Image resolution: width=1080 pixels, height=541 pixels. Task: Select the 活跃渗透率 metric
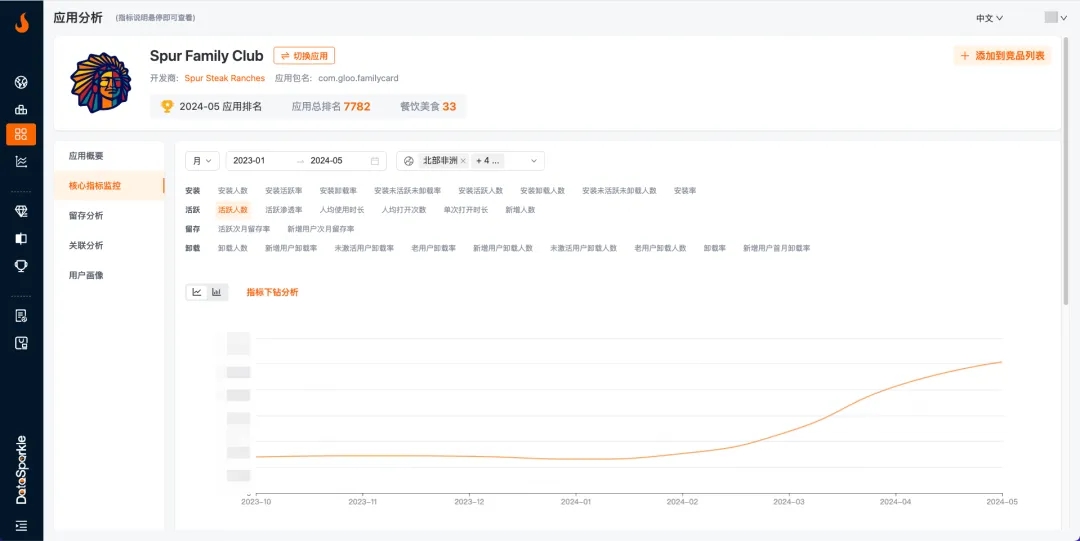284,210
